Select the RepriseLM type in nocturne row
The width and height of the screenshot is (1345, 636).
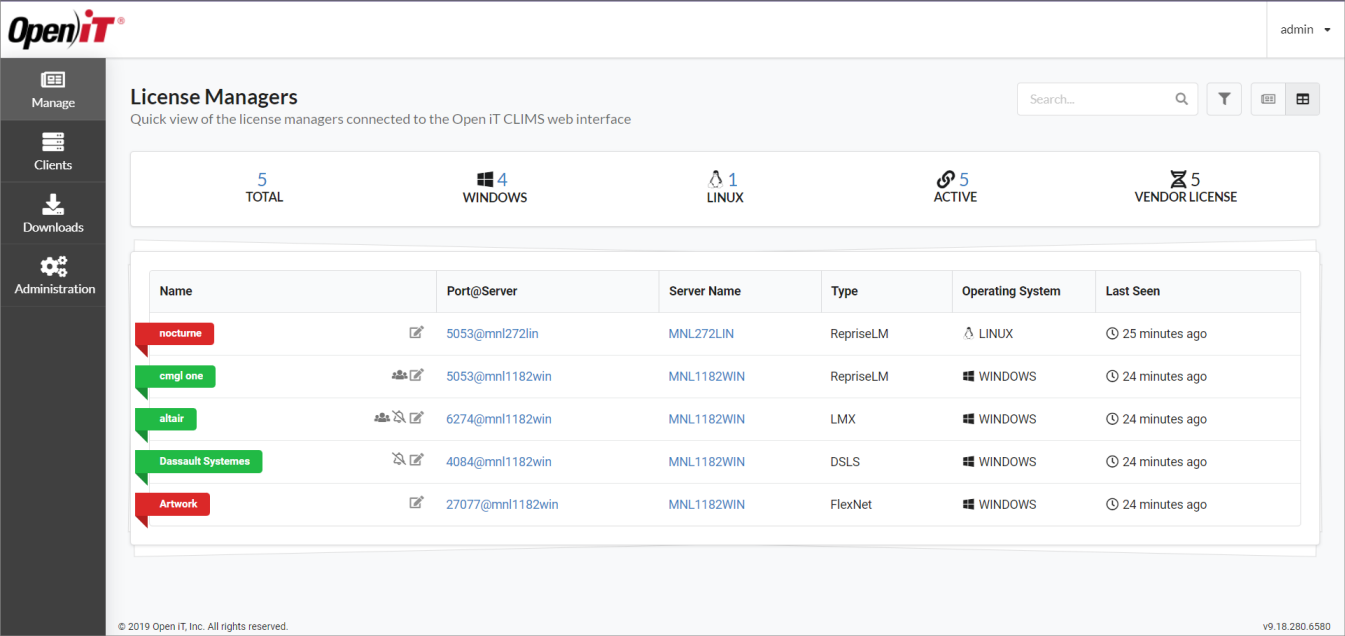click(x=859, y=334)
